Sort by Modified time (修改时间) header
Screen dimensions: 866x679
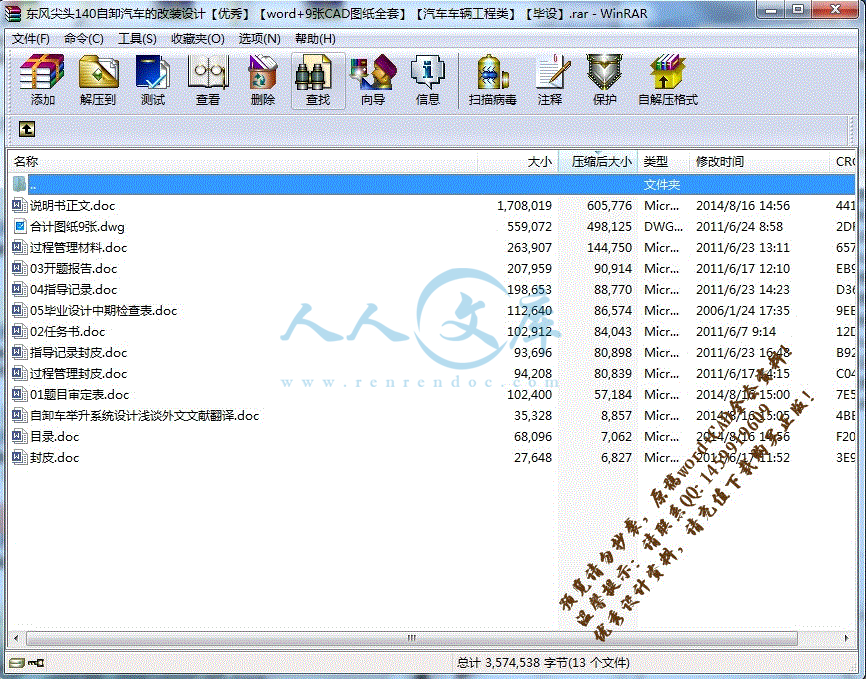click(x=759, y=161)
